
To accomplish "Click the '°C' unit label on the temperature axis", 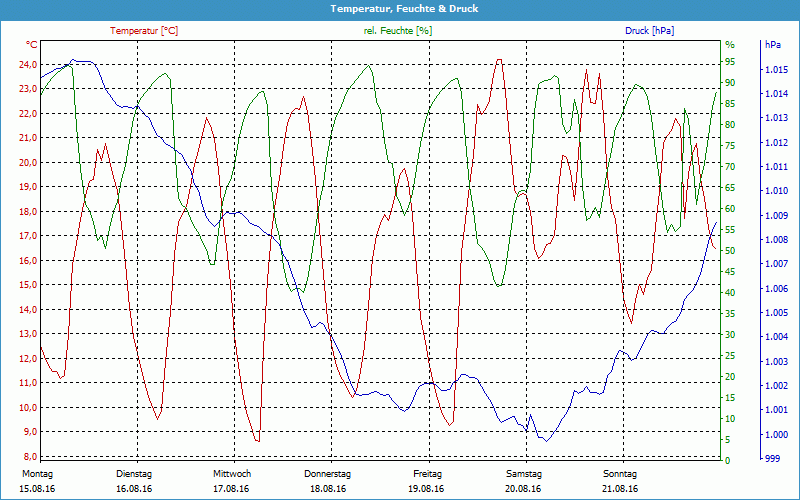I will (32, 44).
